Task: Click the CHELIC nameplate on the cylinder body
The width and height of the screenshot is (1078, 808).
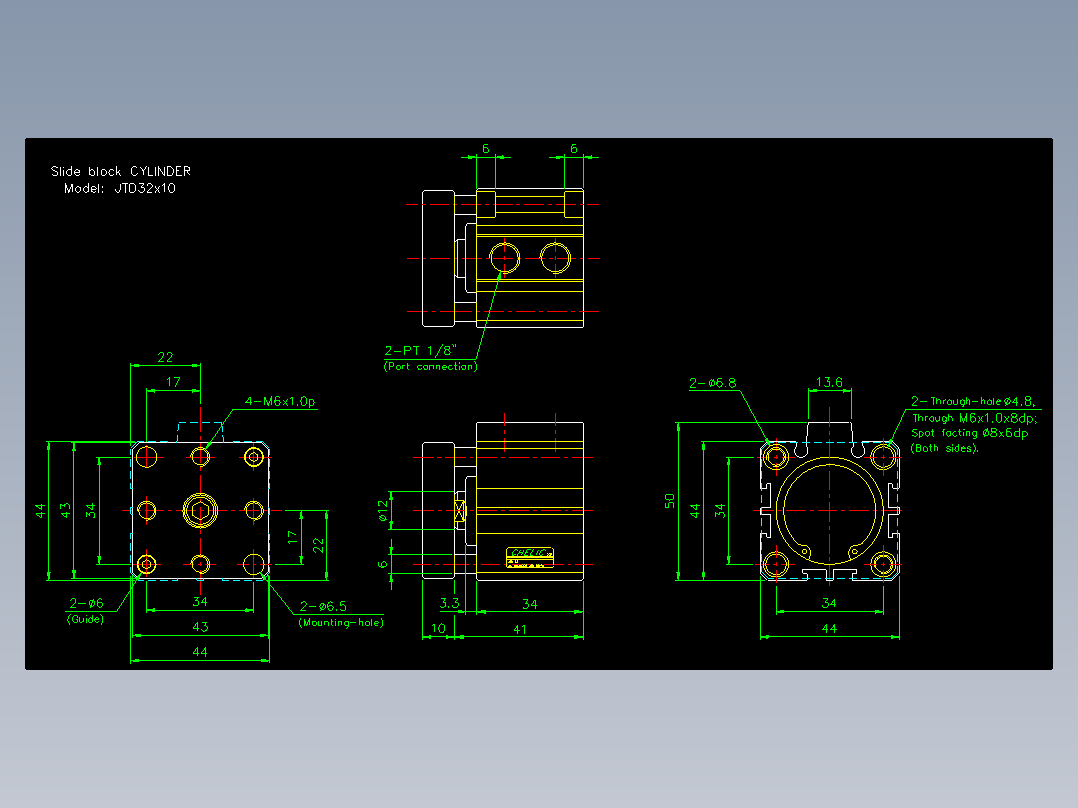Action: click(530, 557)
